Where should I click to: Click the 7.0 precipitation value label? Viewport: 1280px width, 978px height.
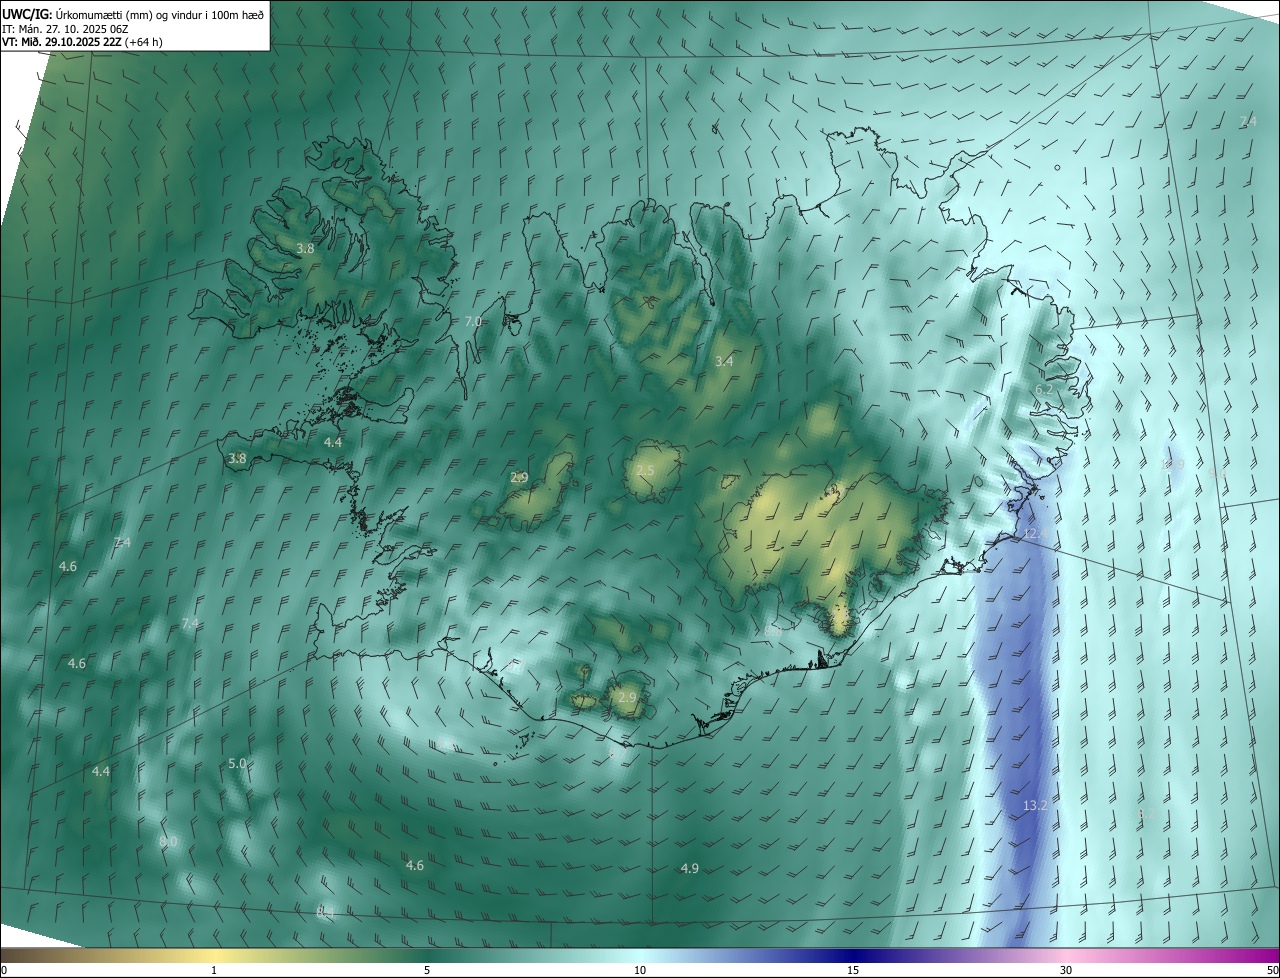tap(473, 321)
